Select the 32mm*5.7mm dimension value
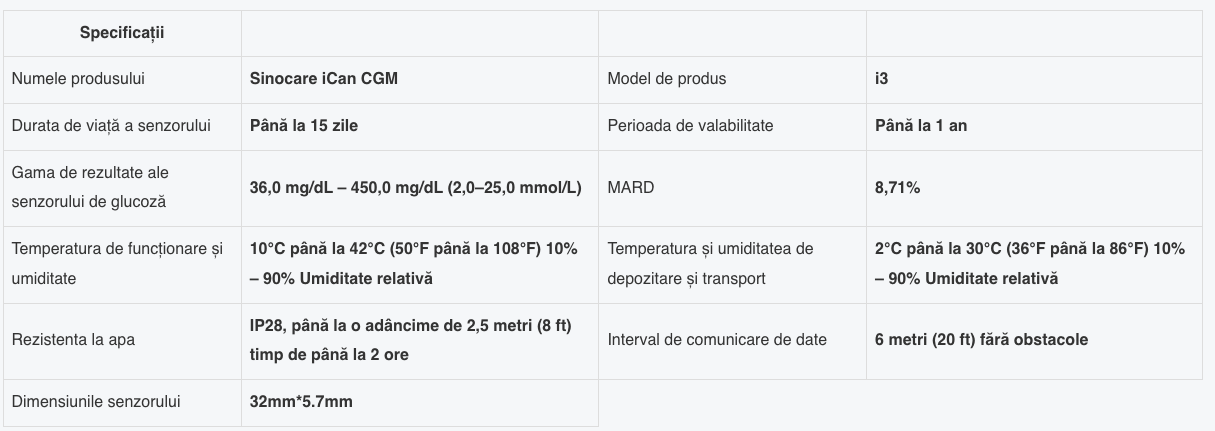The height and width of the screenshot is (431, 1215). pos(301,402)
